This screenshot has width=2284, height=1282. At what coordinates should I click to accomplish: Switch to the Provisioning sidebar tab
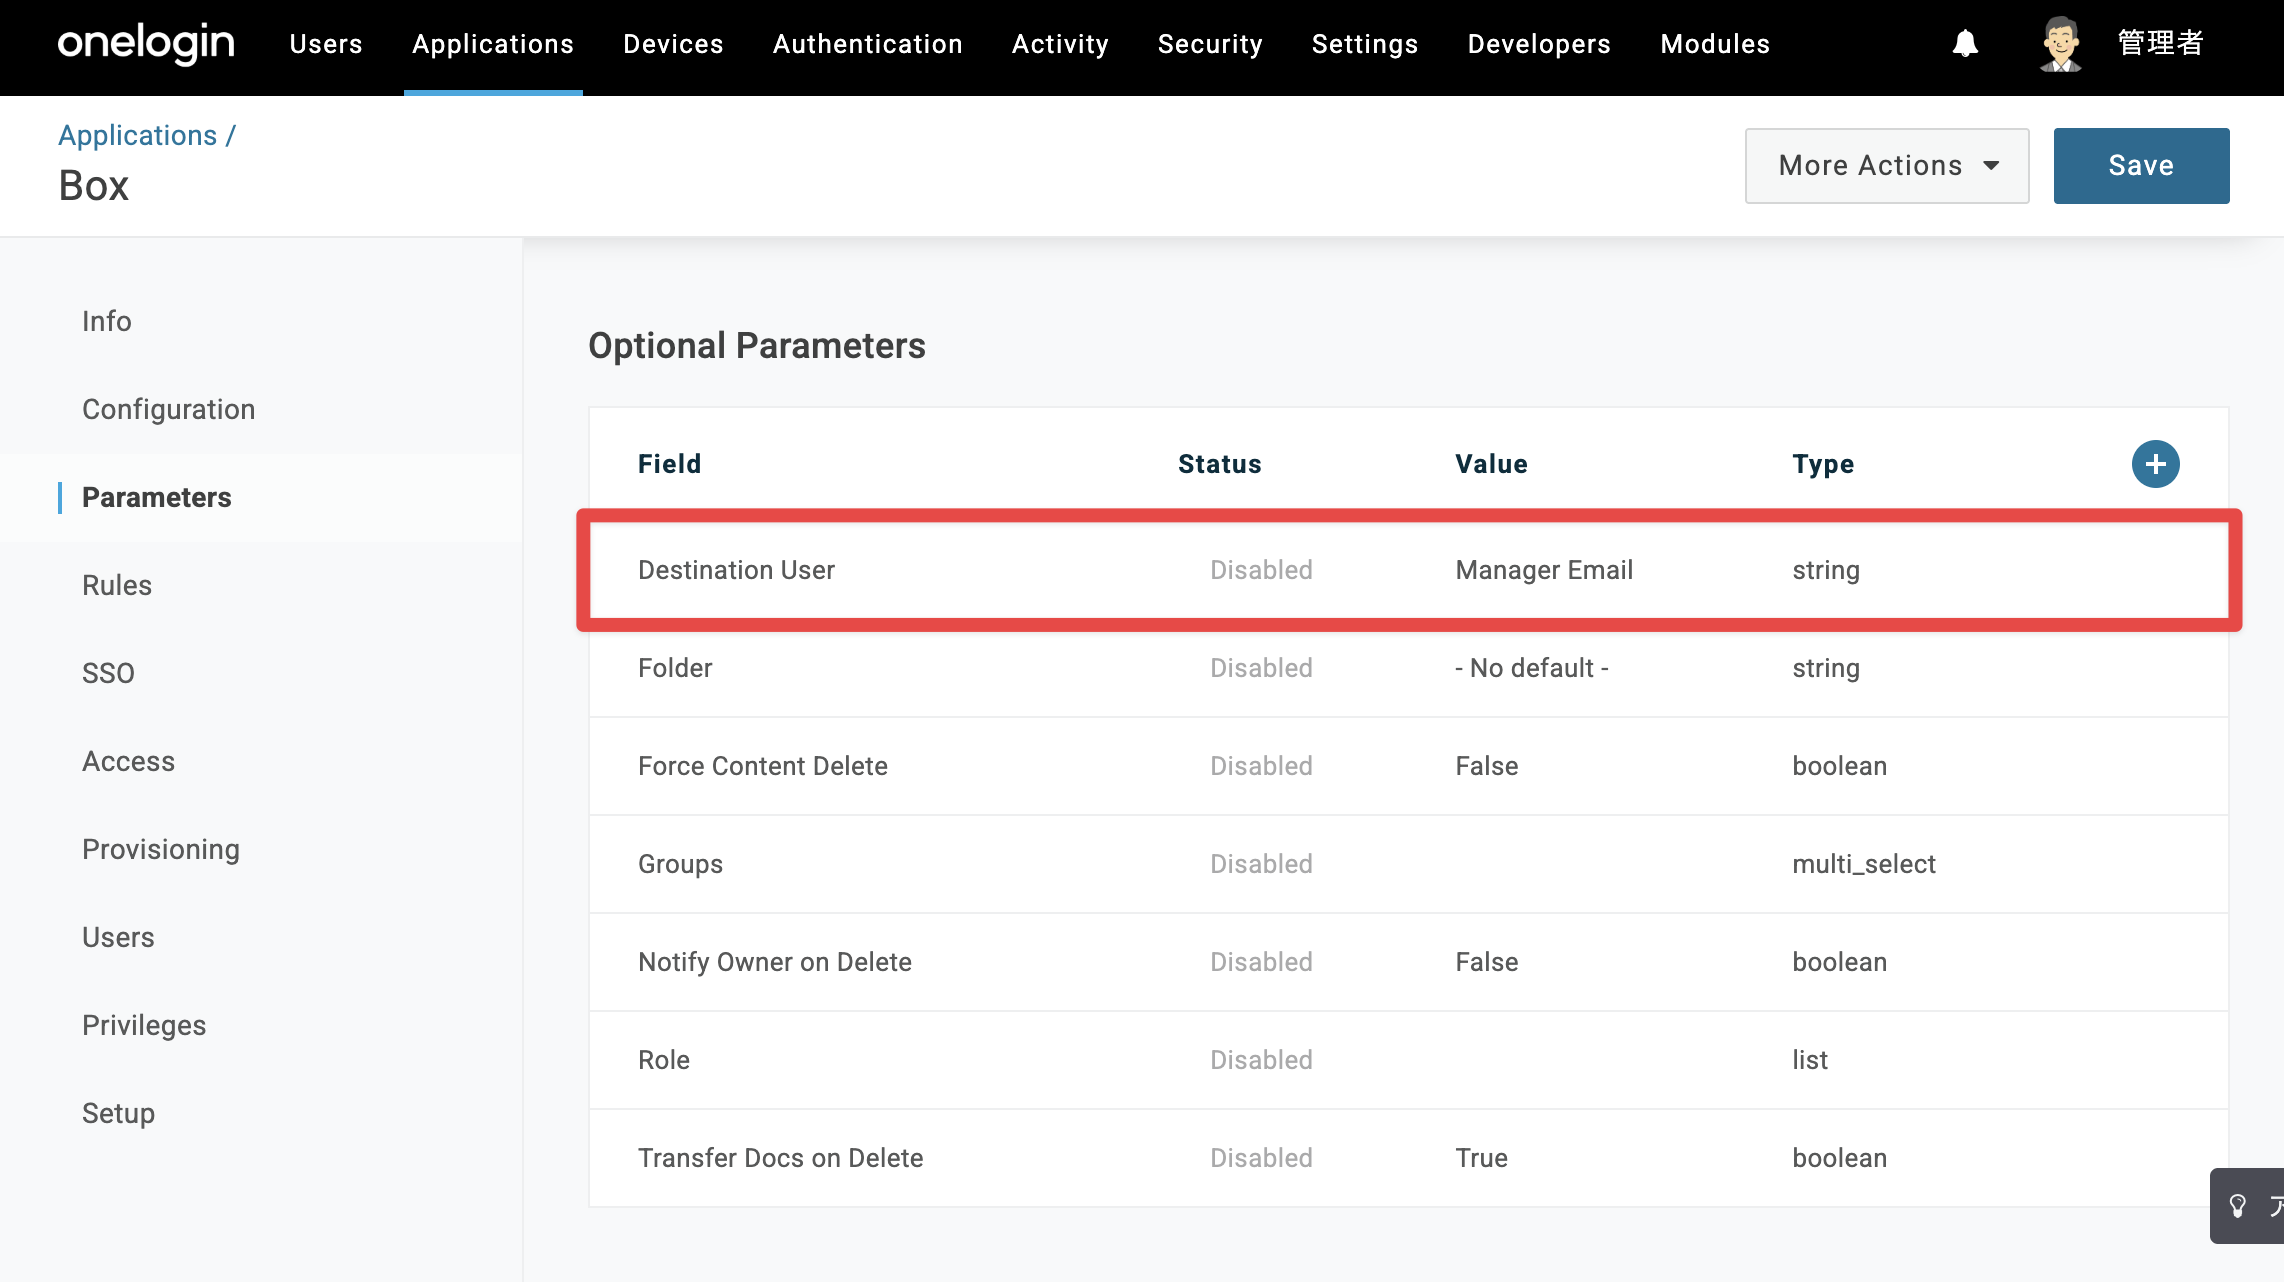(x=161, y=849)
